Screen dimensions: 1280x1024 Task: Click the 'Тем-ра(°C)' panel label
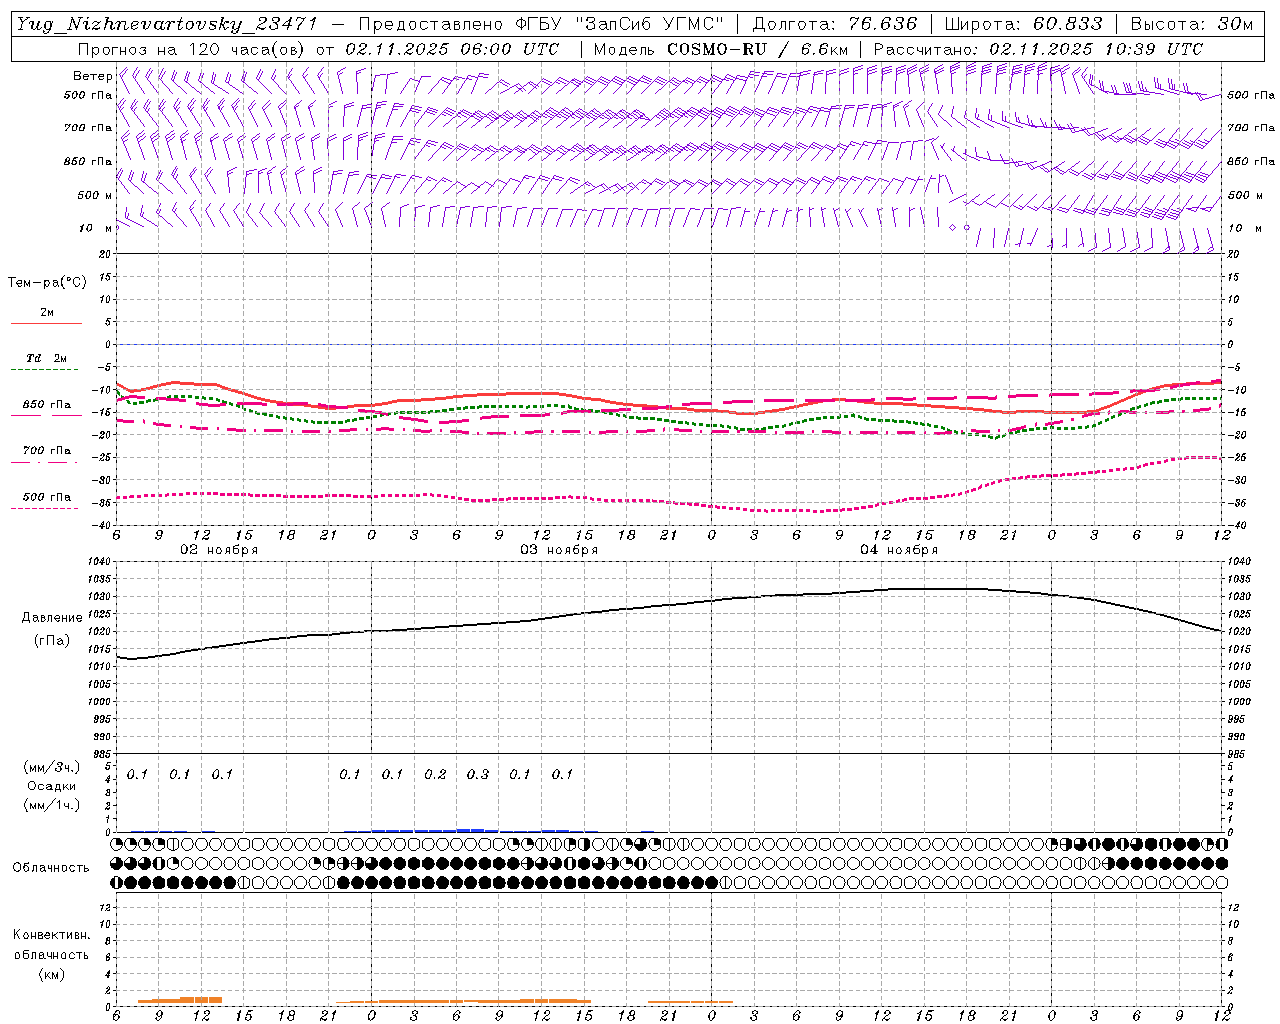tap(47, 283)
